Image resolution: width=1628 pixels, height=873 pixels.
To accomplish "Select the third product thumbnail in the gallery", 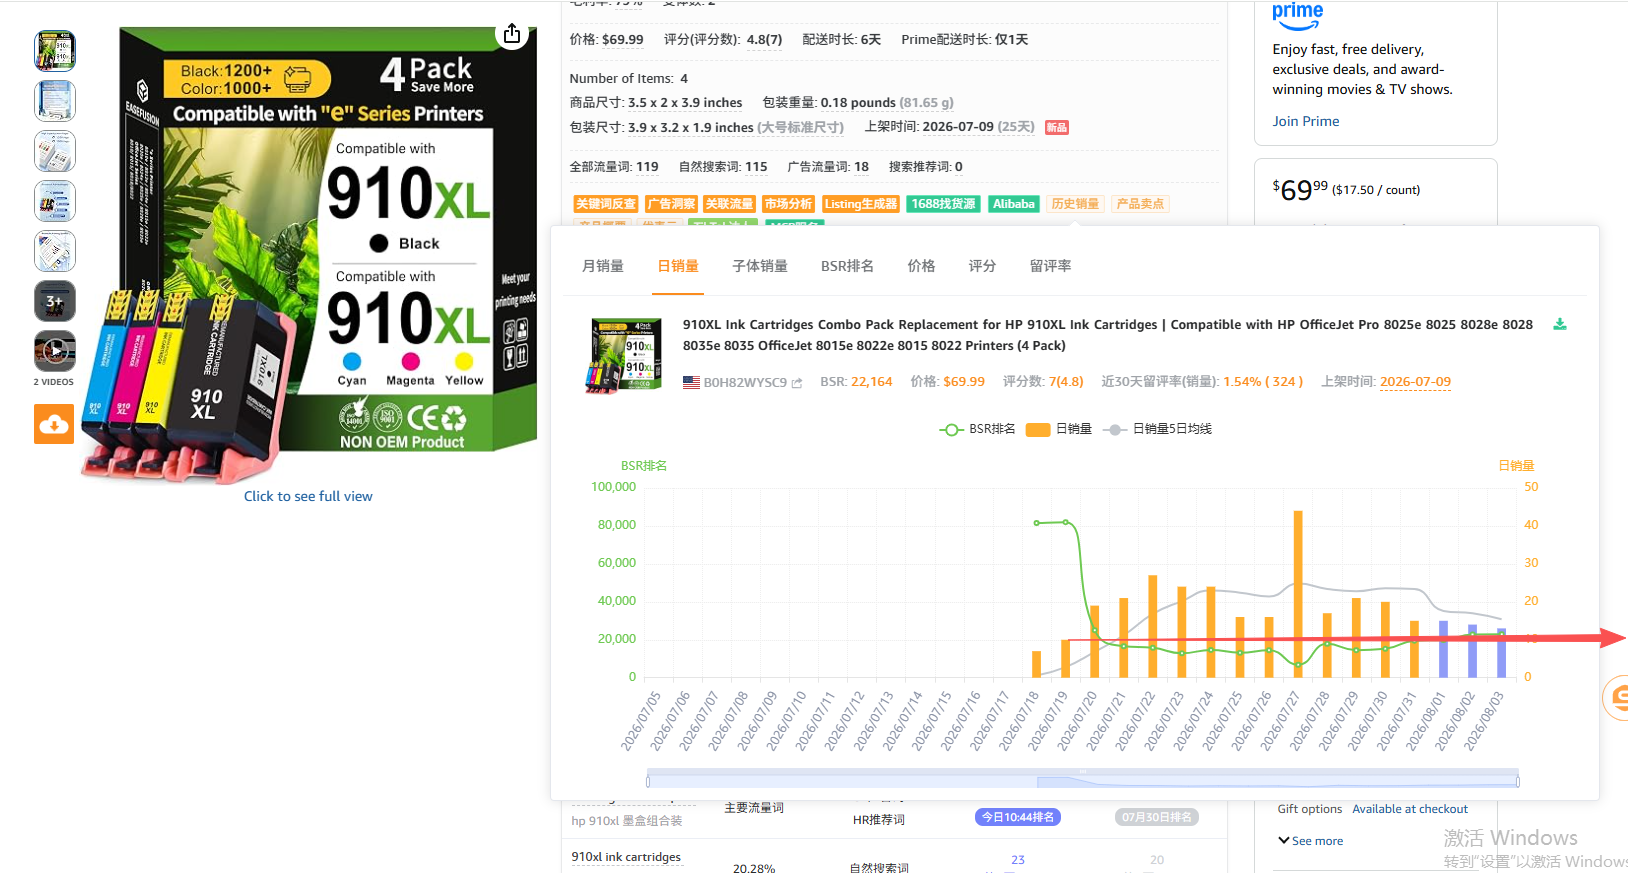I will coord(55,151).
